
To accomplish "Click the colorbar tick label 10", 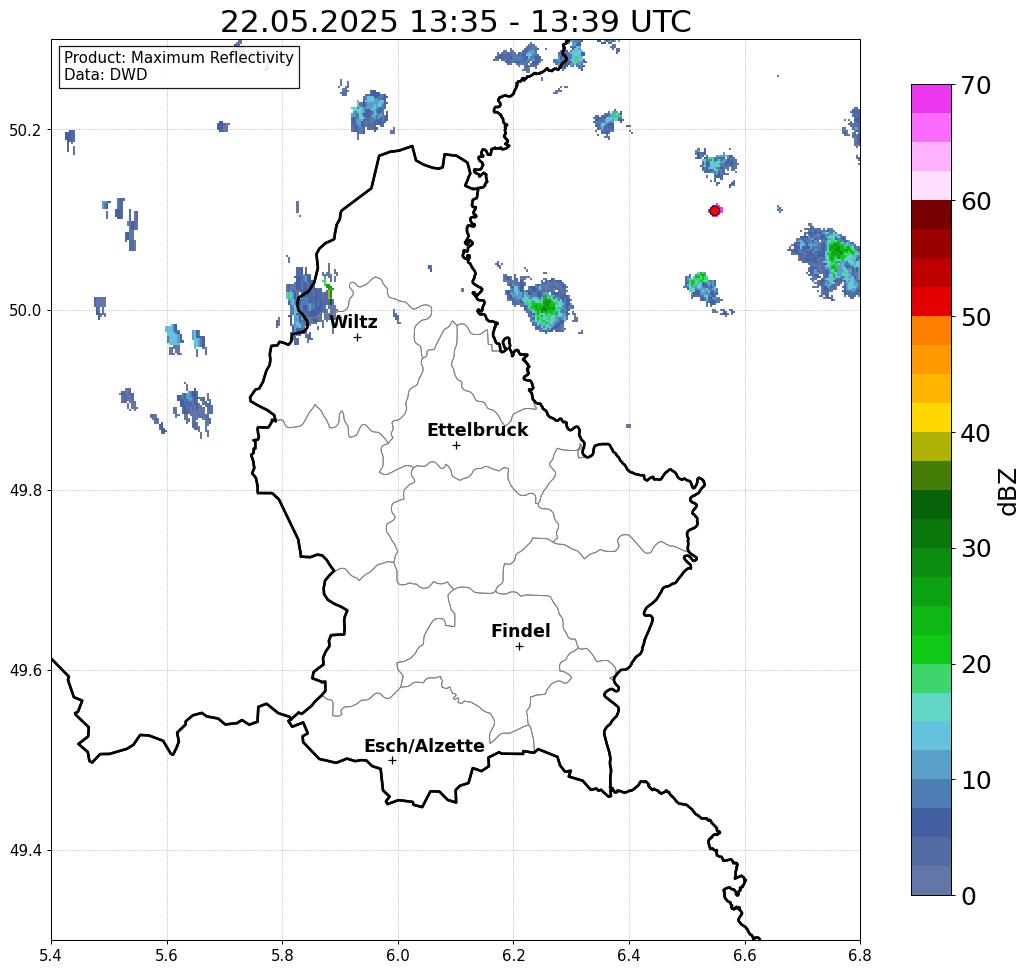I will click(x=976, y=780).
